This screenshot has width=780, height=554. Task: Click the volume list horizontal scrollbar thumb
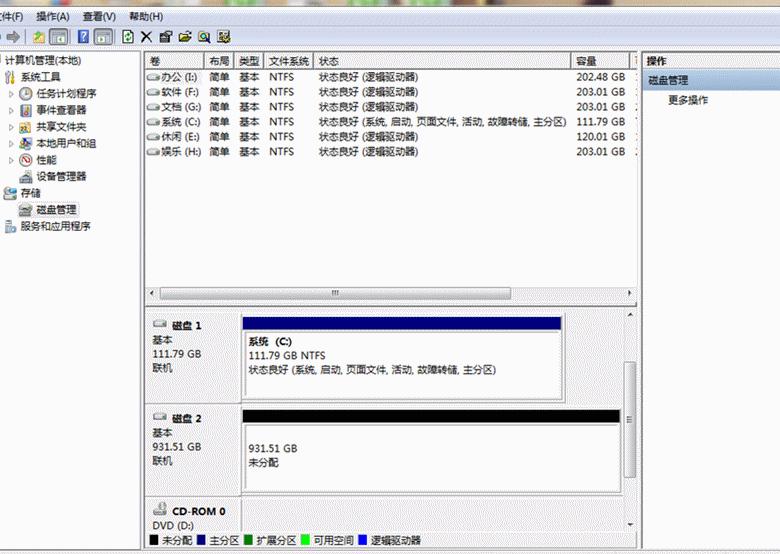335,293
